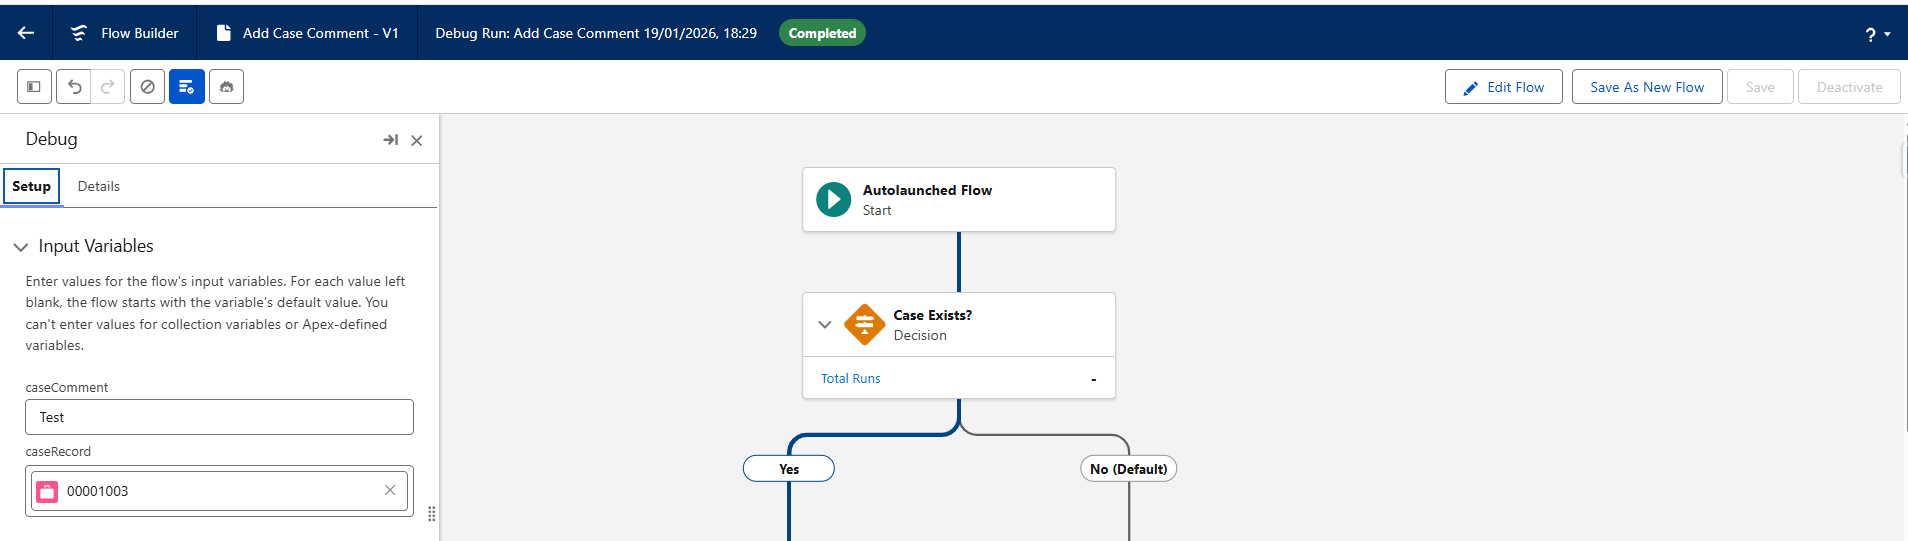
Task: Close the Debug panel
Action: pyautogui.click(x=417, y=140)
